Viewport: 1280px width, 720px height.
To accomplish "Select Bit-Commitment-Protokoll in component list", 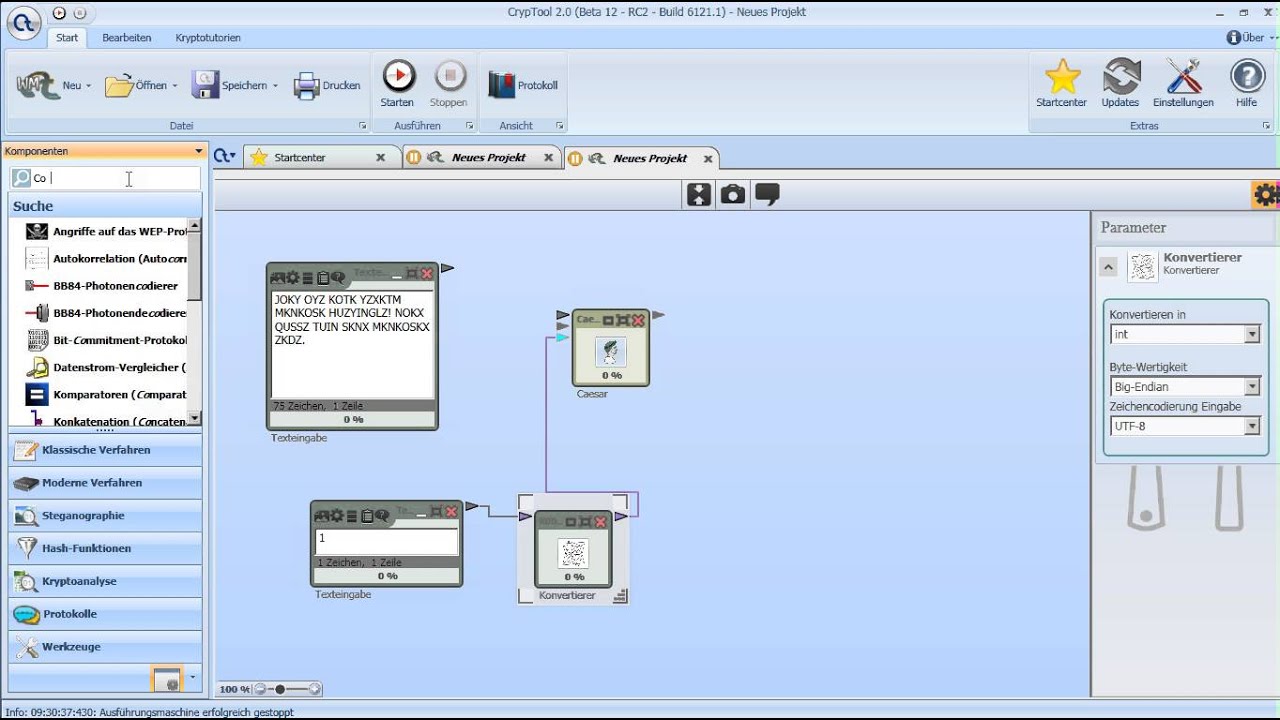I will [x=107, y=340].
